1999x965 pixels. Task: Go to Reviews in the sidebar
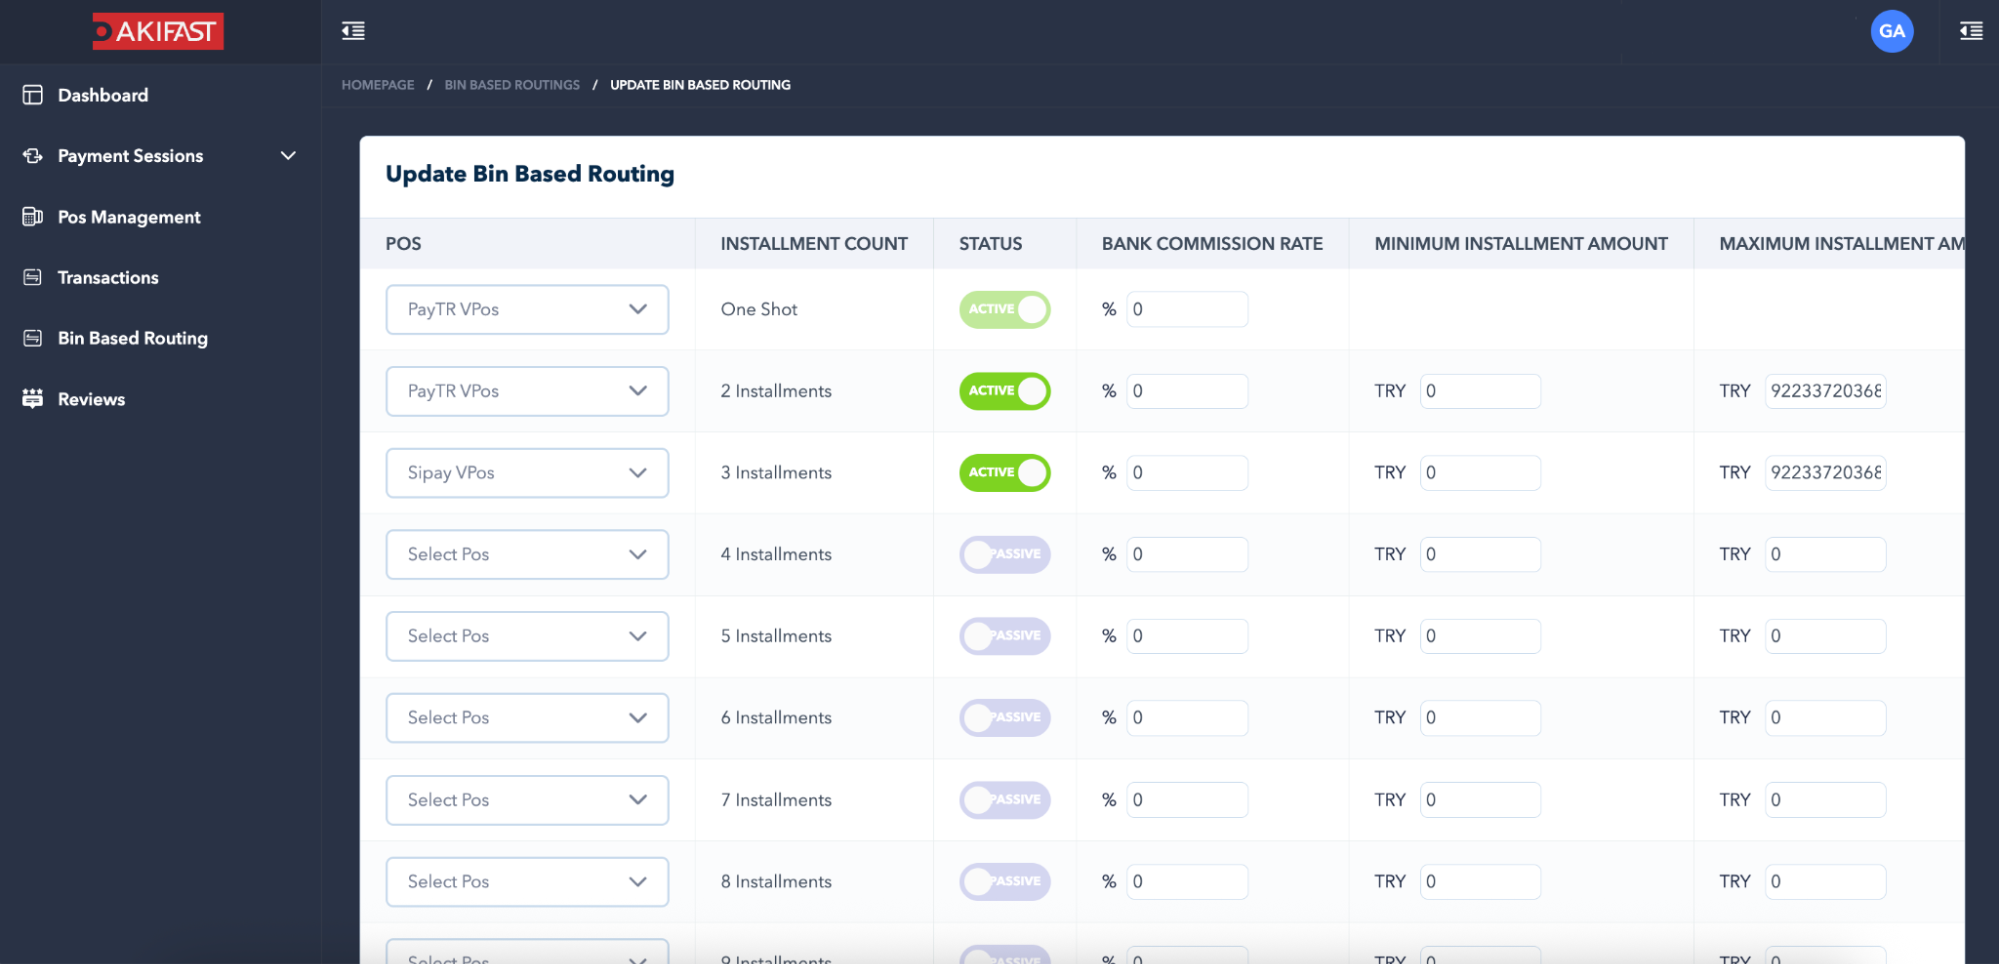(x=91, y=399)
